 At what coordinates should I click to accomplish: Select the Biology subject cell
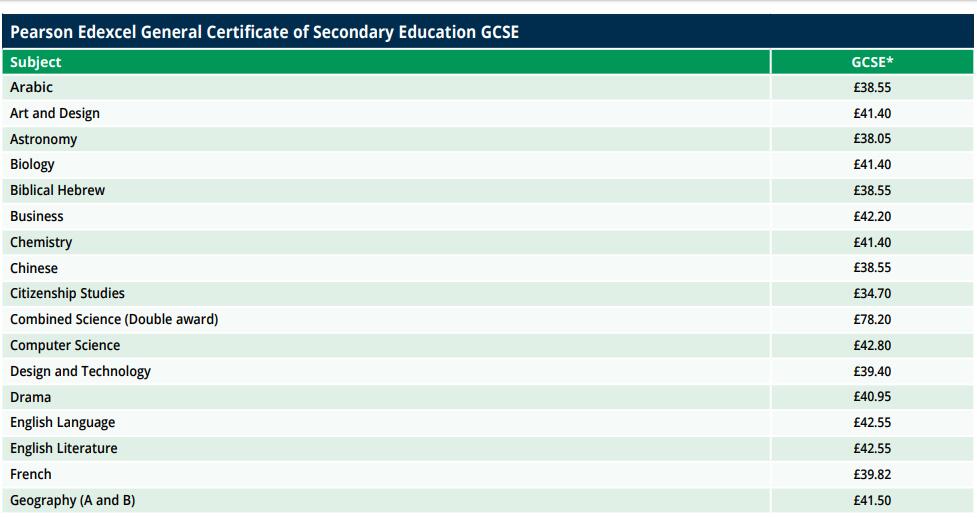pyautogui.click(x=386, y=165)
